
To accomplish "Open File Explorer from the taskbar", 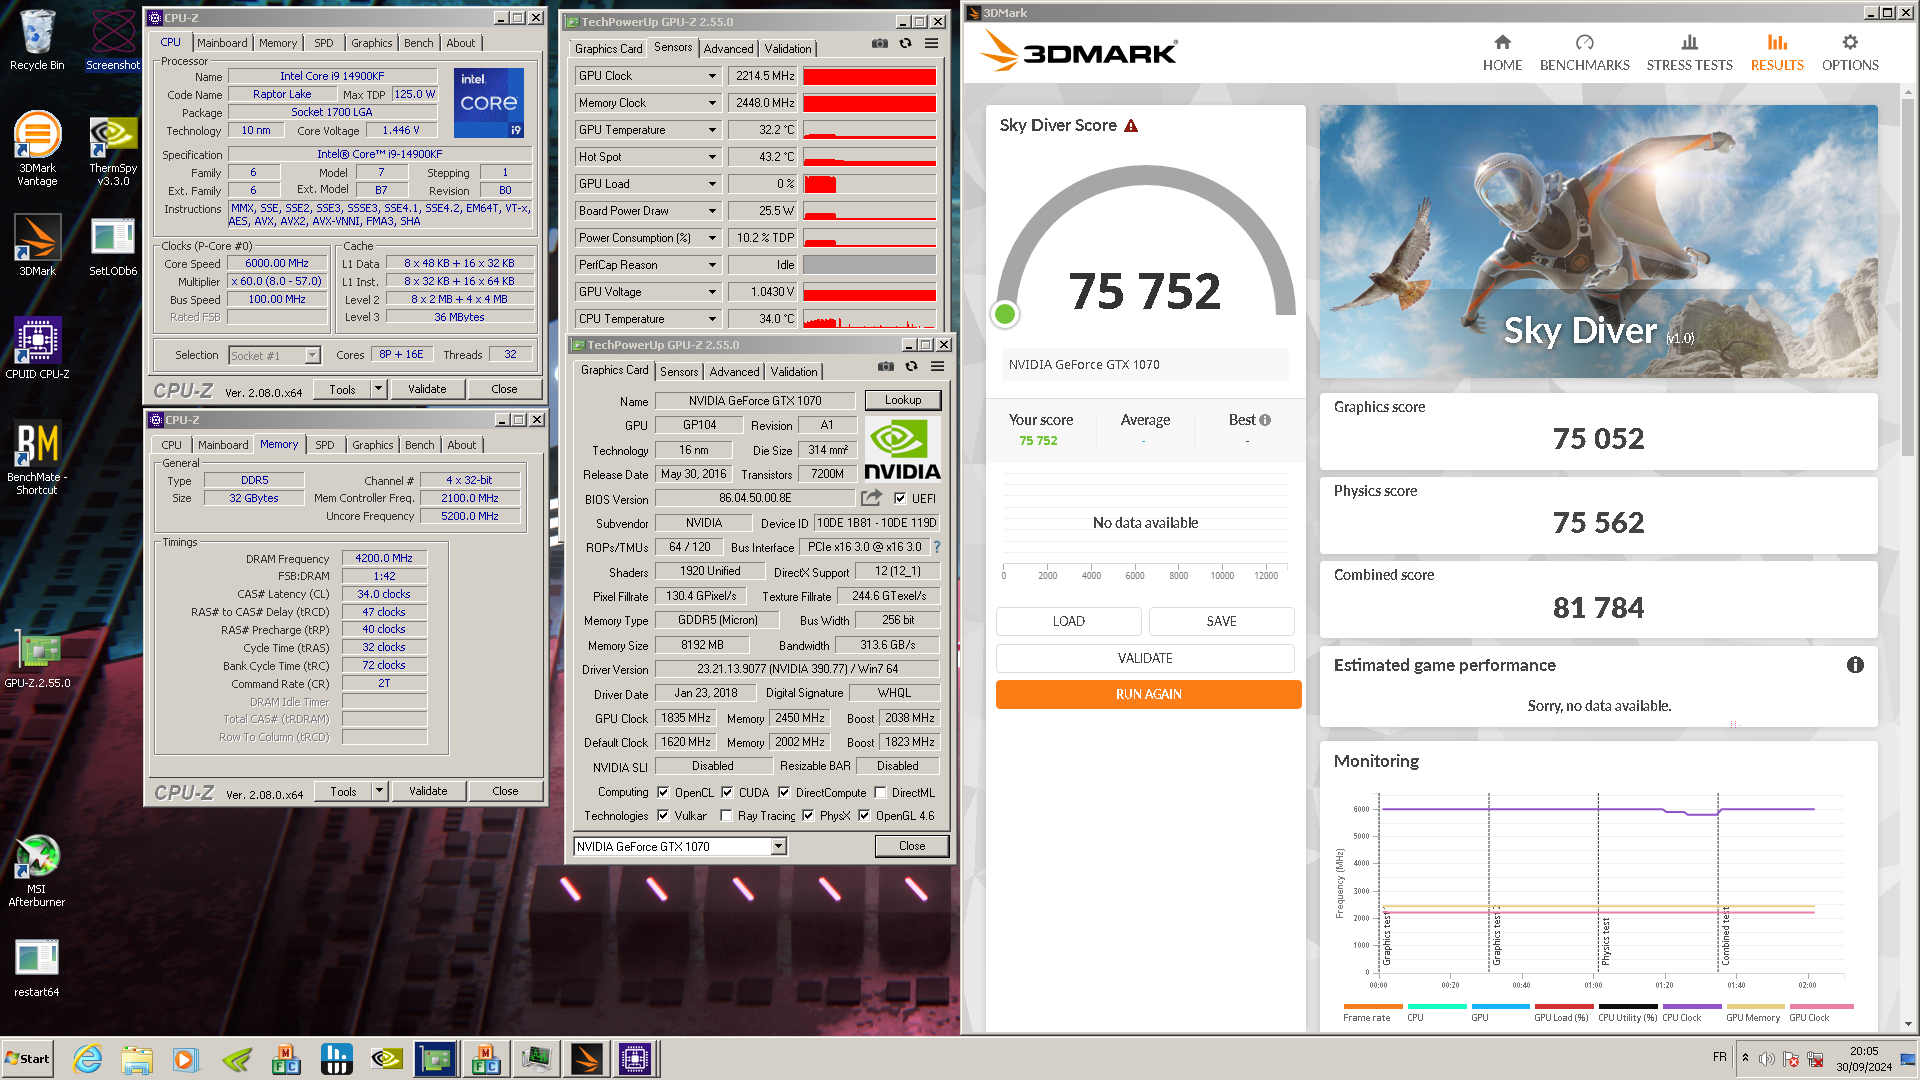I will pyautogui.click(x=137, y=1059).
